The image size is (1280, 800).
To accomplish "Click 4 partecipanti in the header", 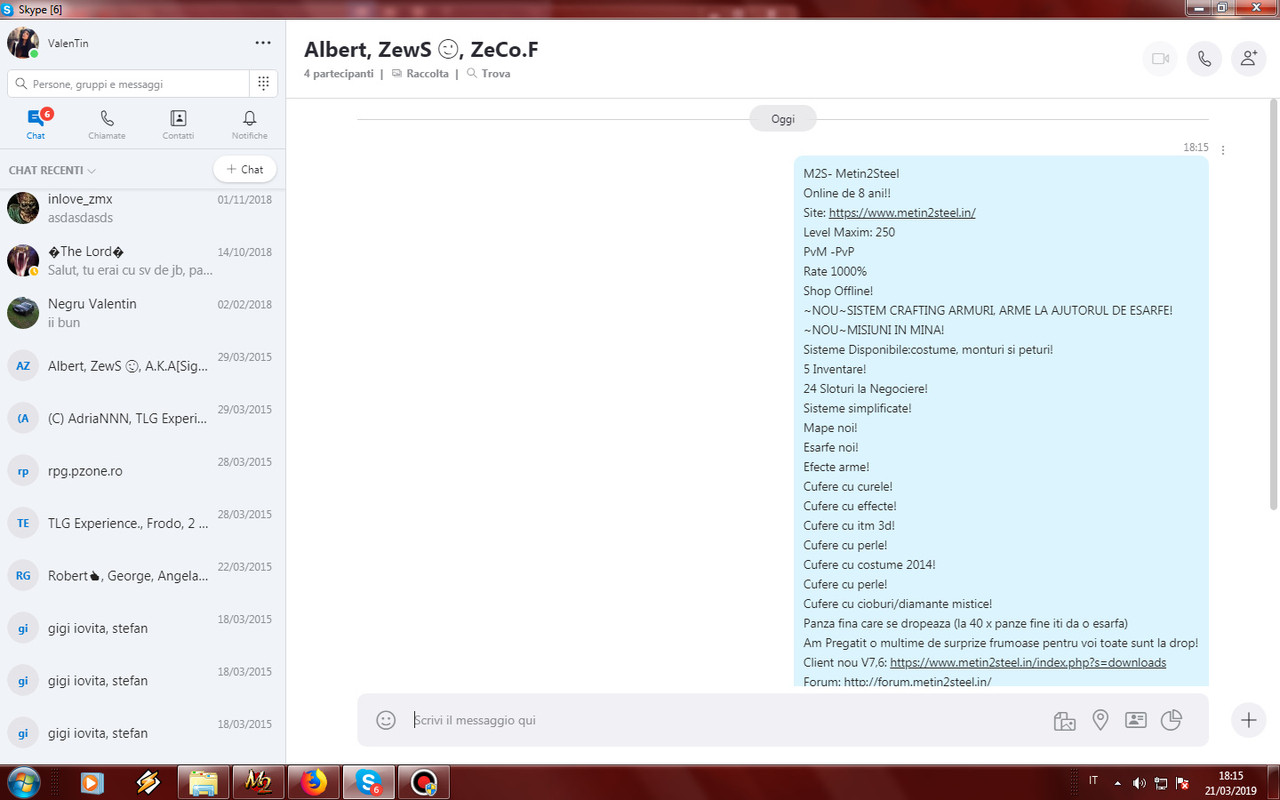I will 339,74.
